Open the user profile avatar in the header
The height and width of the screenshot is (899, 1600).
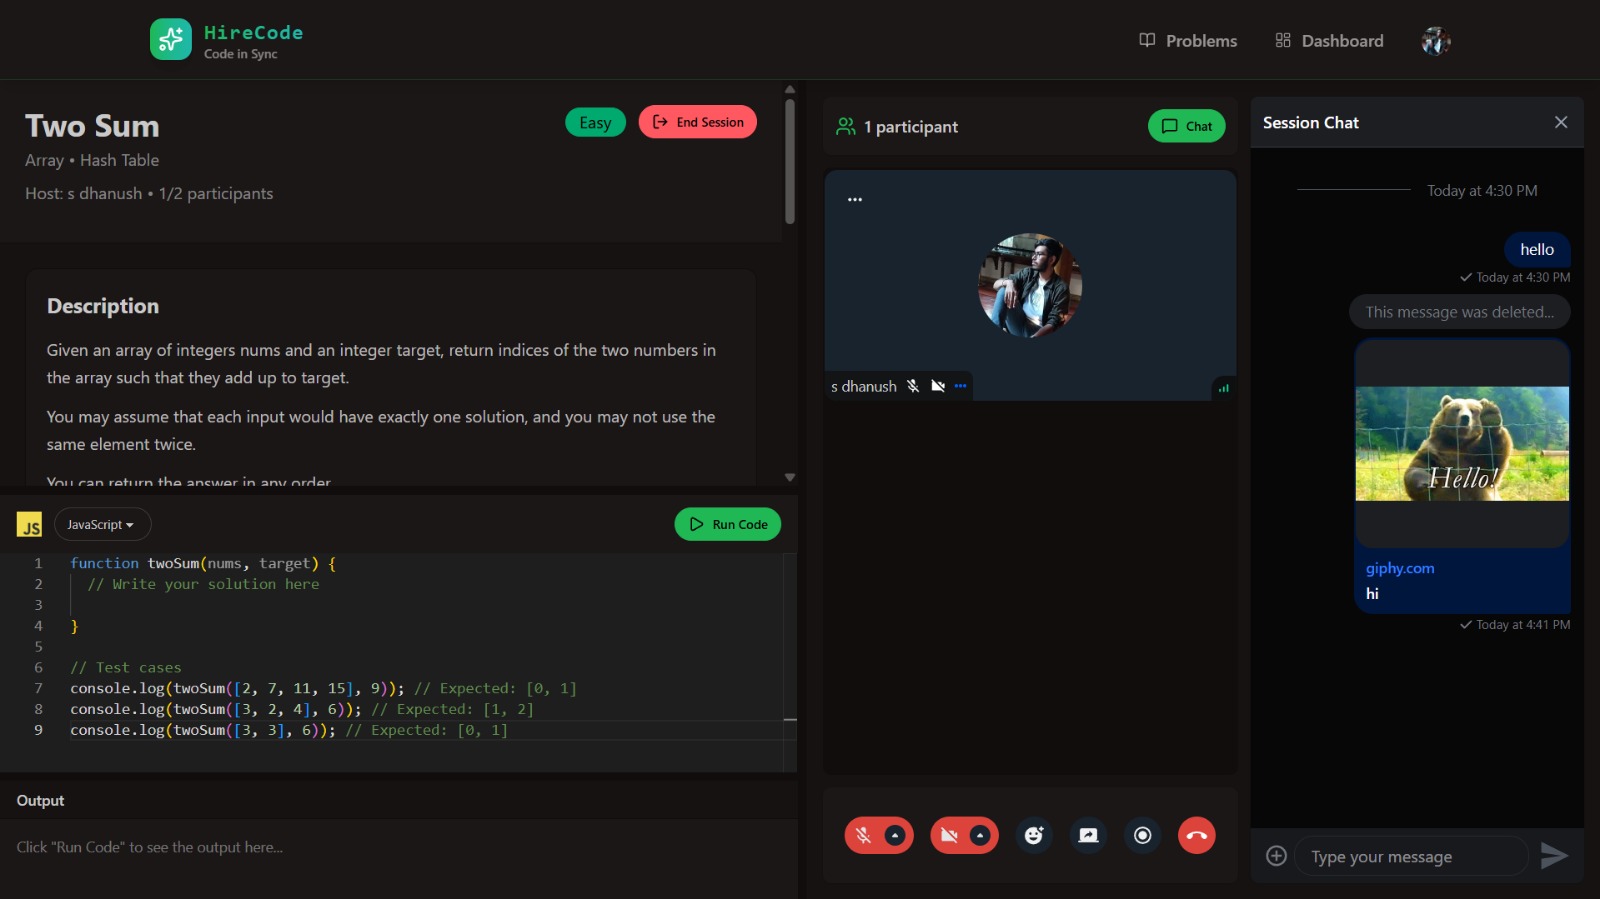[x=1436, y=41]
